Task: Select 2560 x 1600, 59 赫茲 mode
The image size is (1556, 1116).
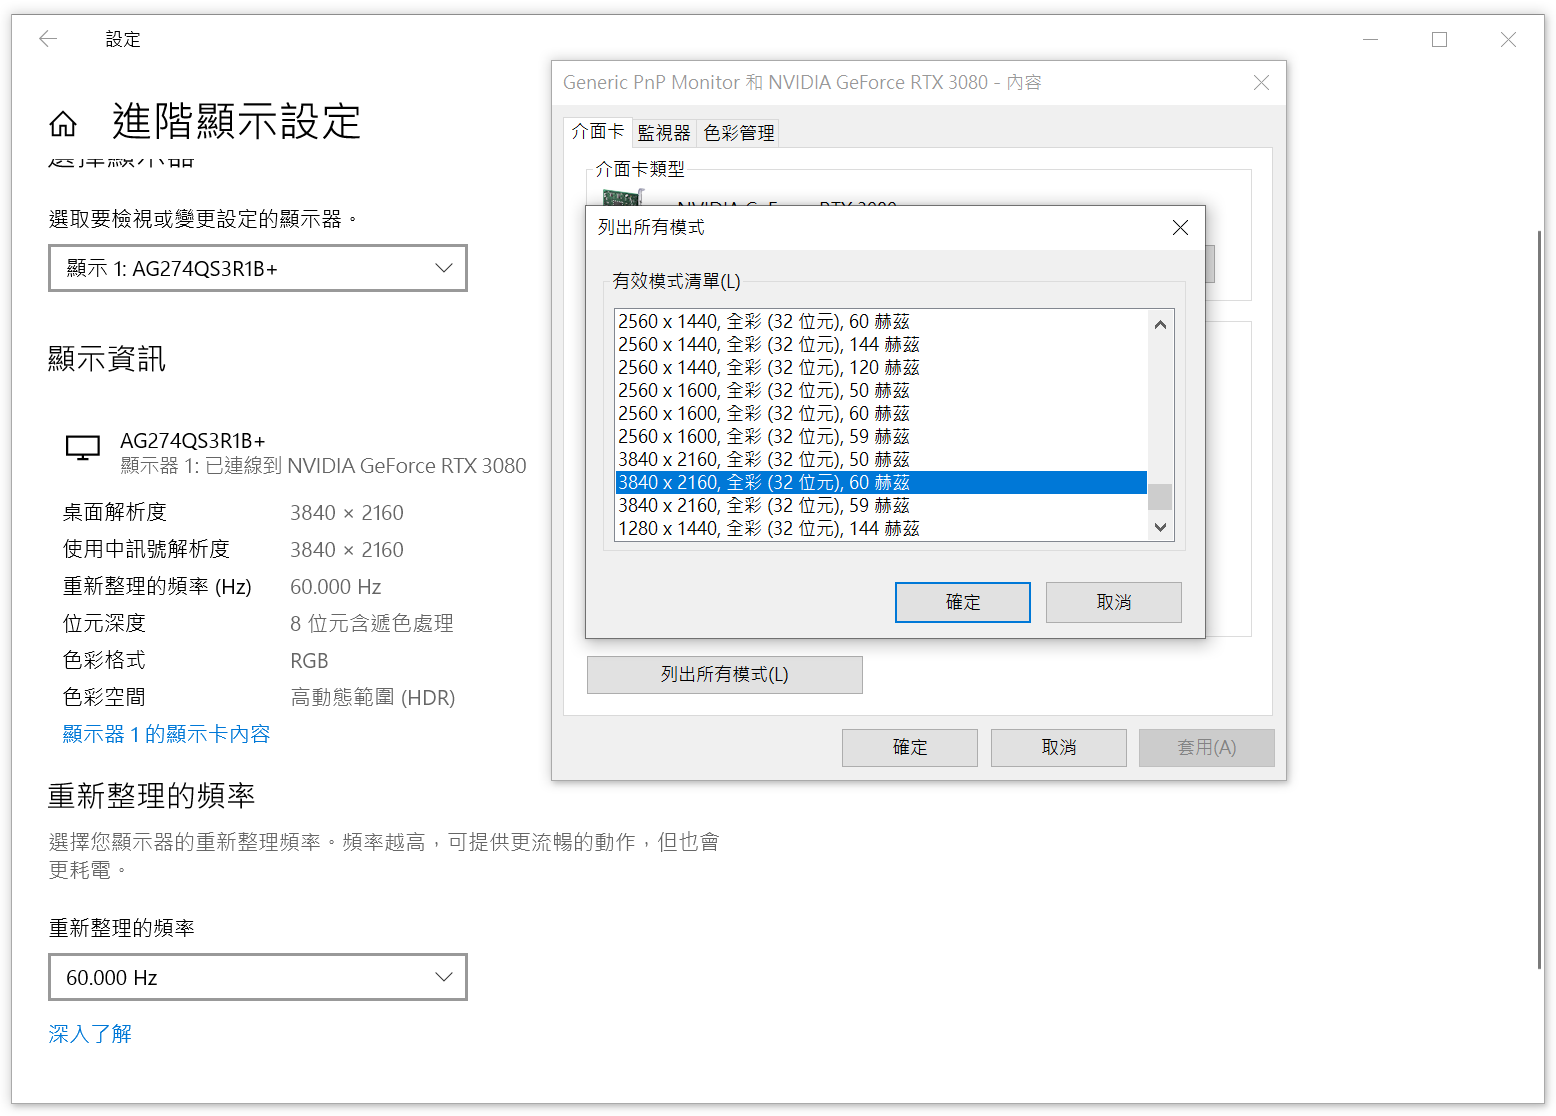Action: coord(881,436)
